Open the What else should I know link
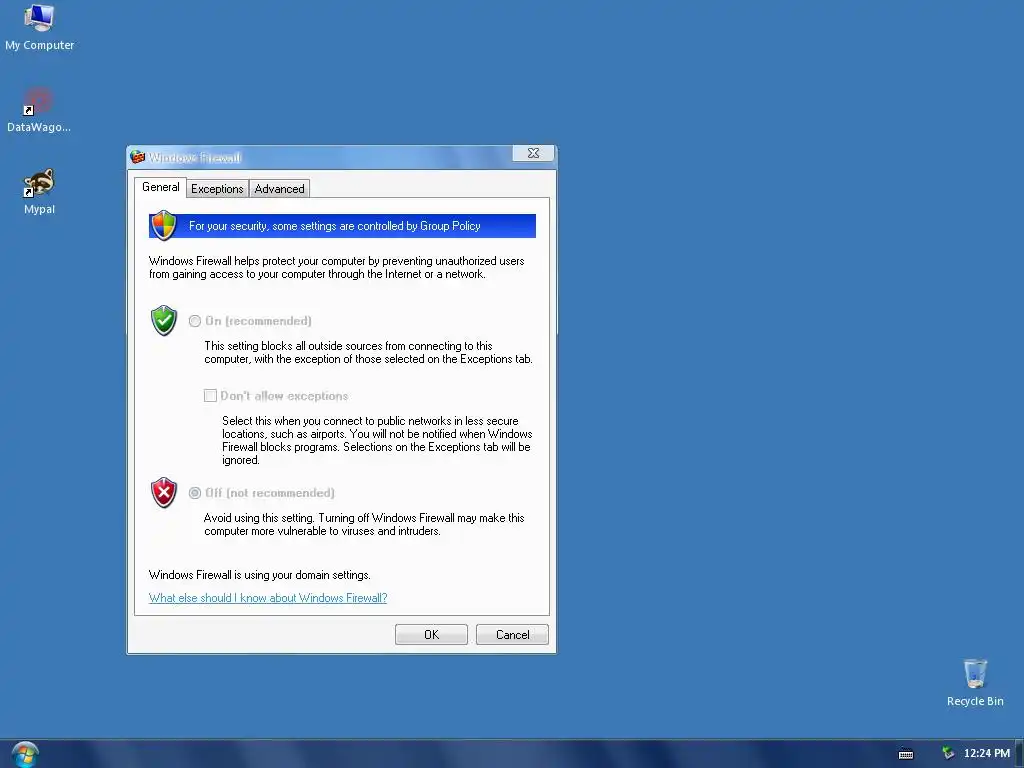The width and height of the screenshot is (1024, 768). coord(268,598)
